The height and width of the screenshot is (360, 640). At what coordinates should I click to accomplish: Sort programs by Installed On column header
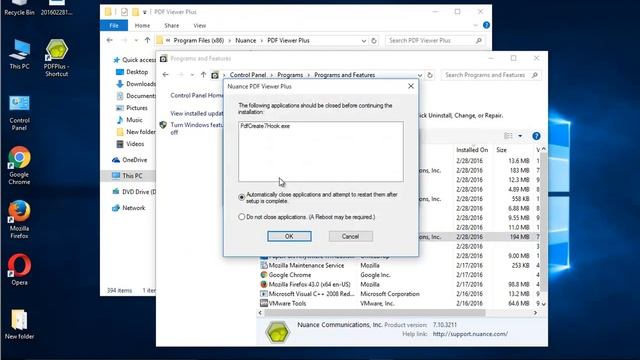(x=472, y=150)
